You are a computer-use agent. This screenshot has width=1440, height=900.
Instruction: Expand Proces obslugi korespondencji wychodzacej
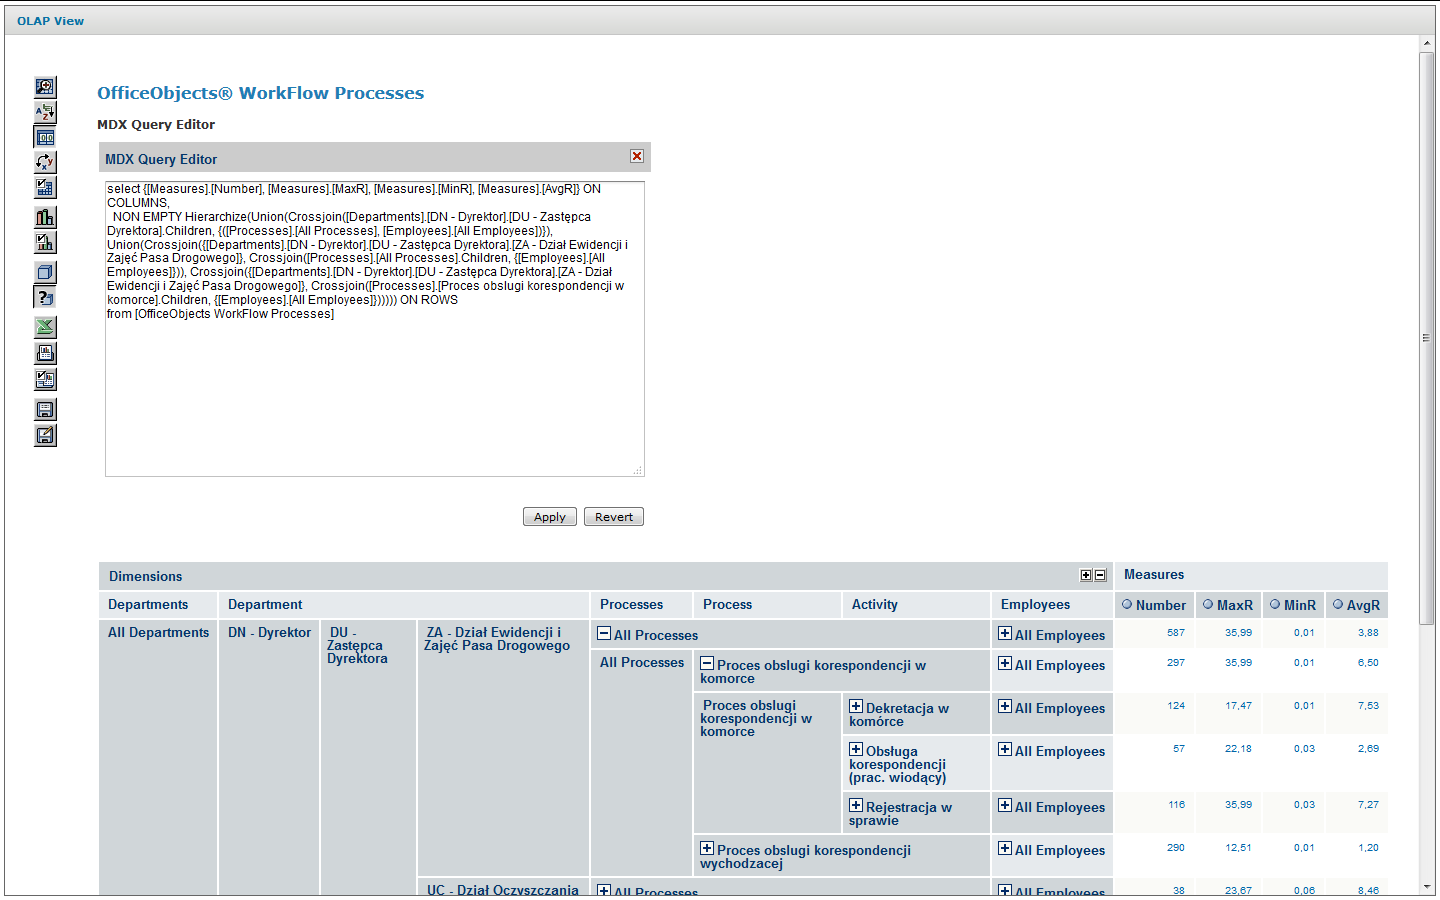[x=707, y=849]
